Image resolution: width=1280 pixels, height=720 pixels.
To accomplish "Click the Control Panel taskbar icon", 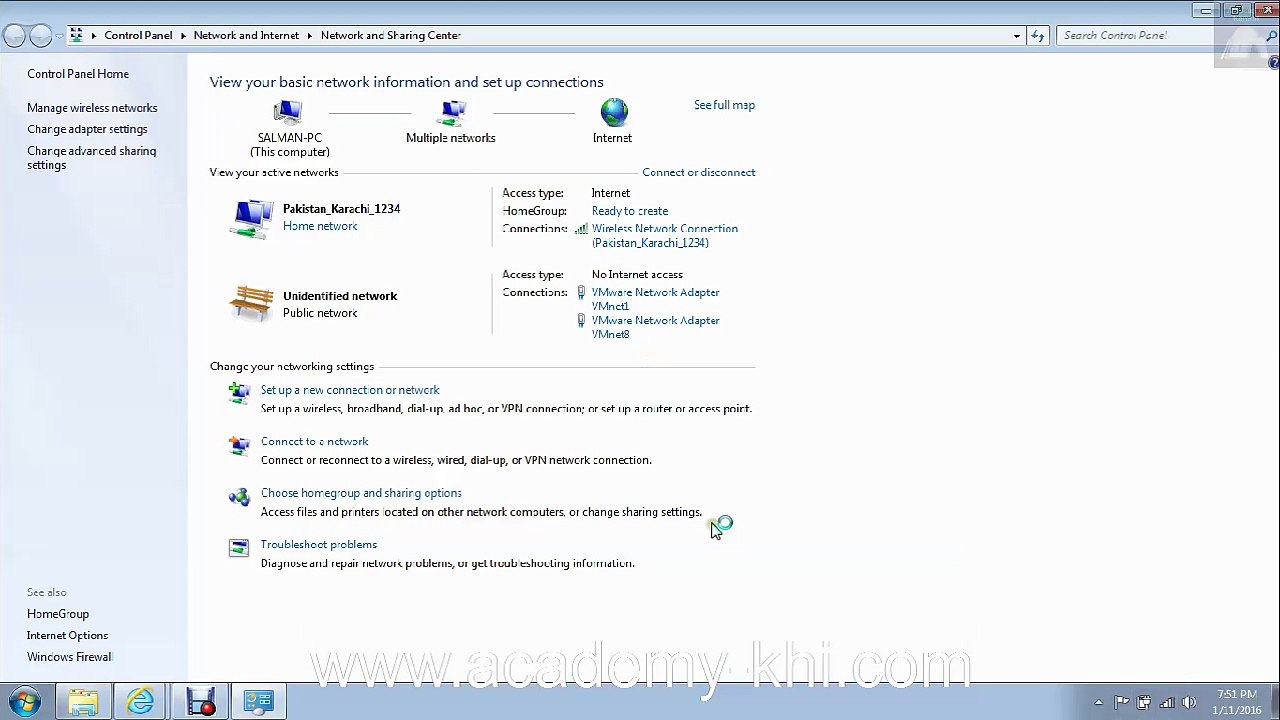I will [x=259, y=702].
